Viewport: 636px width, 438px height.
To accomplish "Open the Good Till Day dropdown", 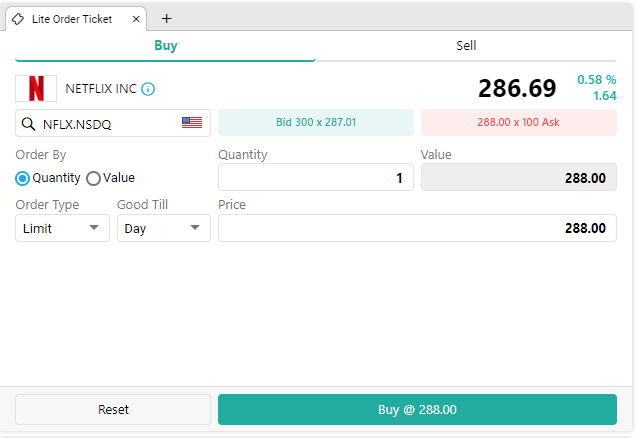I will click(x=164, y=228).
